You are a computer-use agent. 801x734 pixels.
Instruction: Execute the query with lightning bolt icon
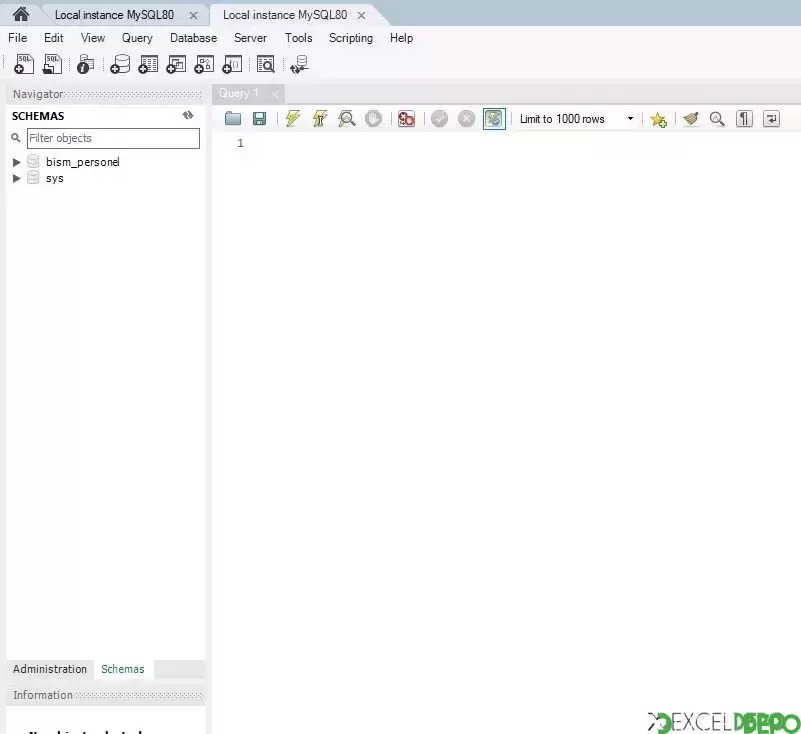click(x=293, y=119)
